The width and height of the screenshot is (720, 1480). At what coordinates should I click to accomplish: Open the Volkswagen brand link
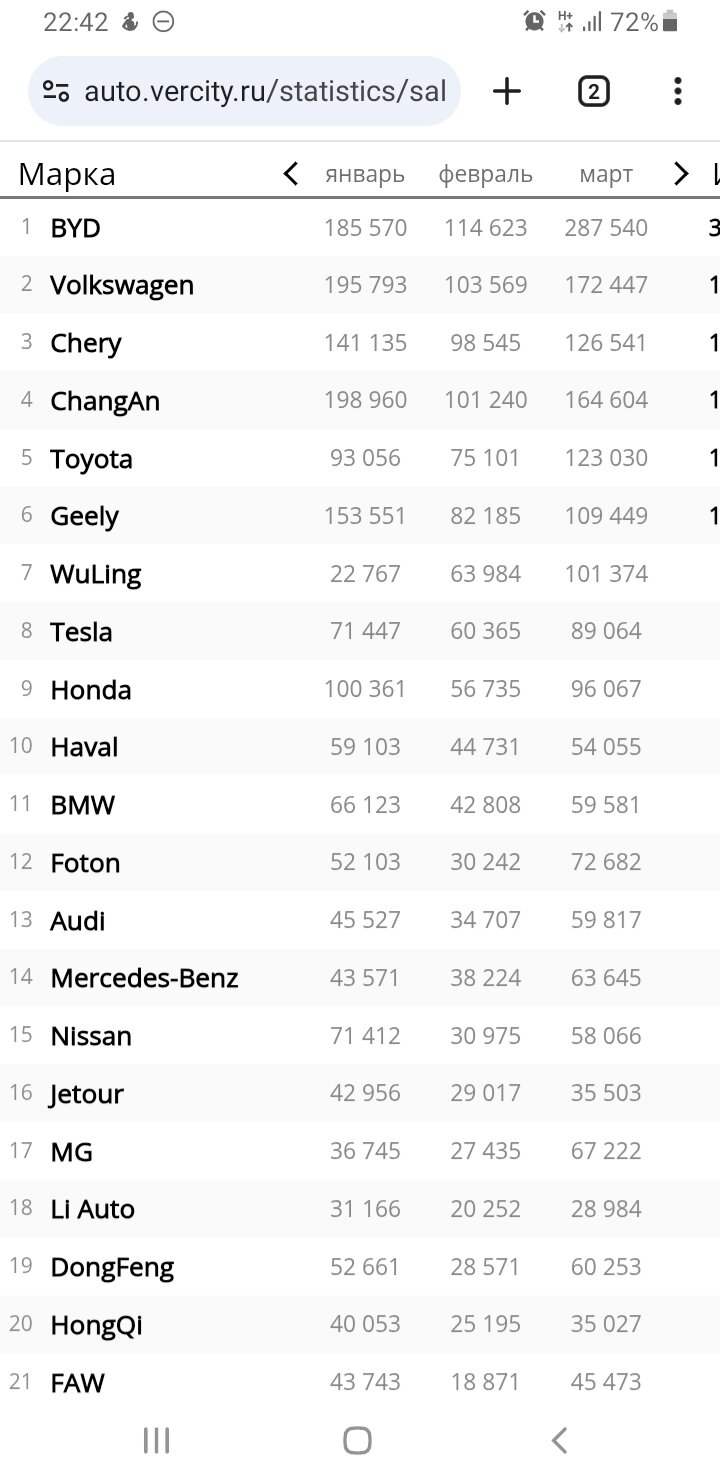click(122, 286)
